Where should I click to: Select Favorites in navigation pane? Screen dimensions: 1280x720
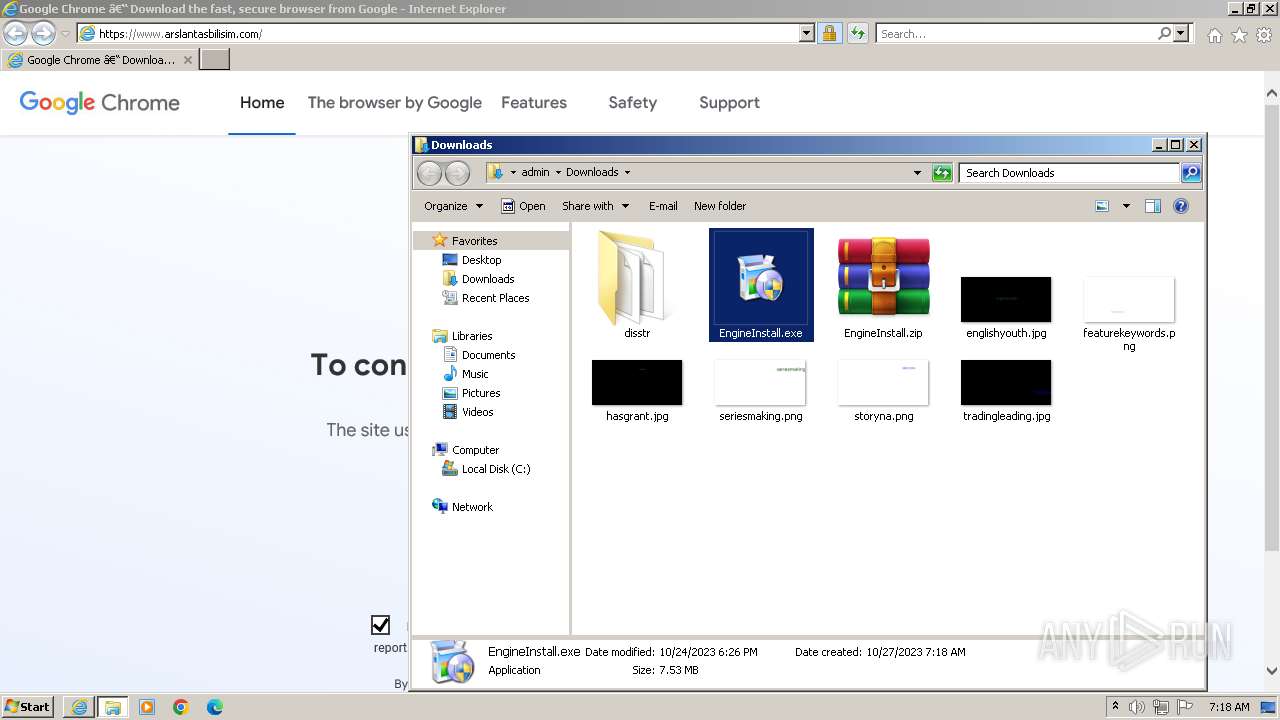474,241
